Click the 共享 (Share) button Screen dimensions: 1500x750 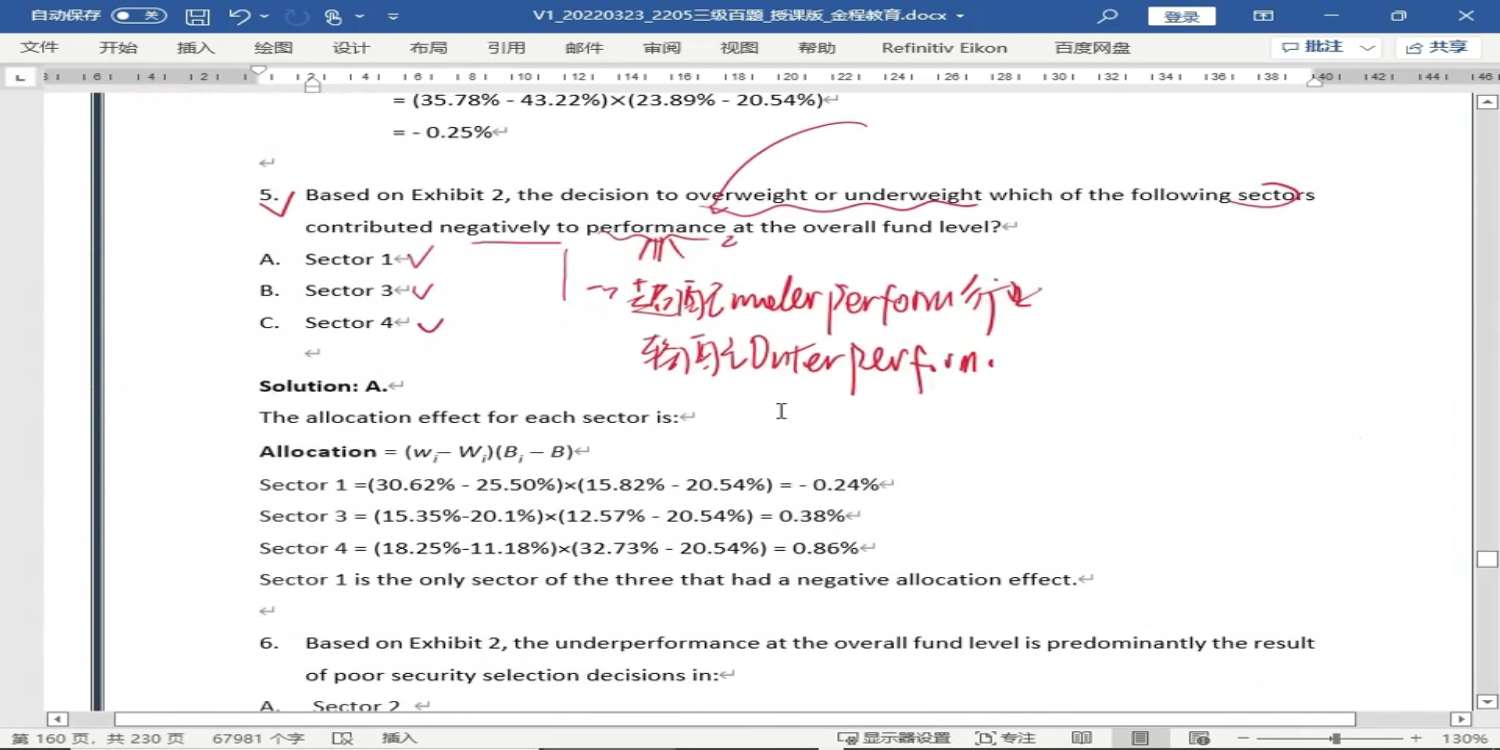(x=1437, y=47)
